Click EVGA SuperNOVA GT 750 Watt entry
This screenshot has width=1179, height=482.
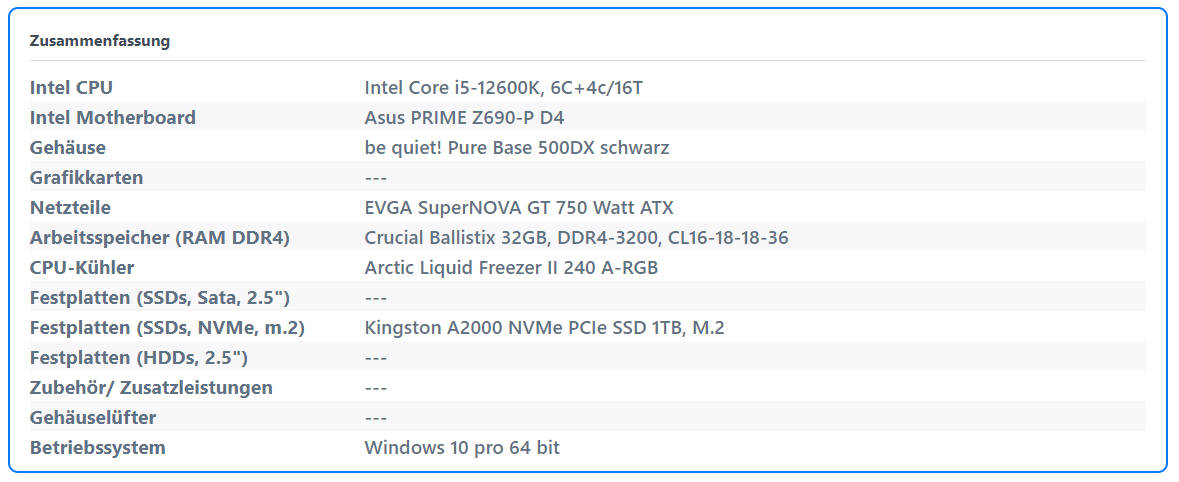520,208
